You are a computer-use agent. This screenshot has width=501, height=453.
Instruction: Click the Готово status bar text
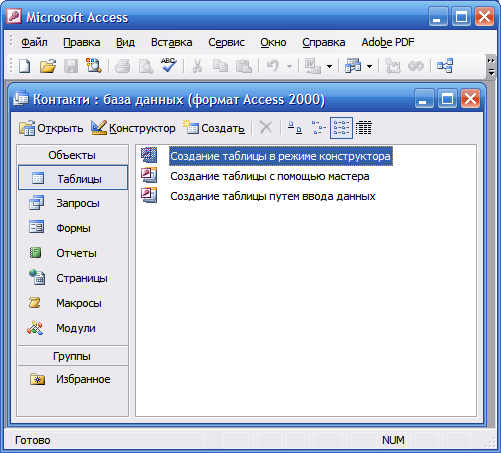tap(33, 440)
